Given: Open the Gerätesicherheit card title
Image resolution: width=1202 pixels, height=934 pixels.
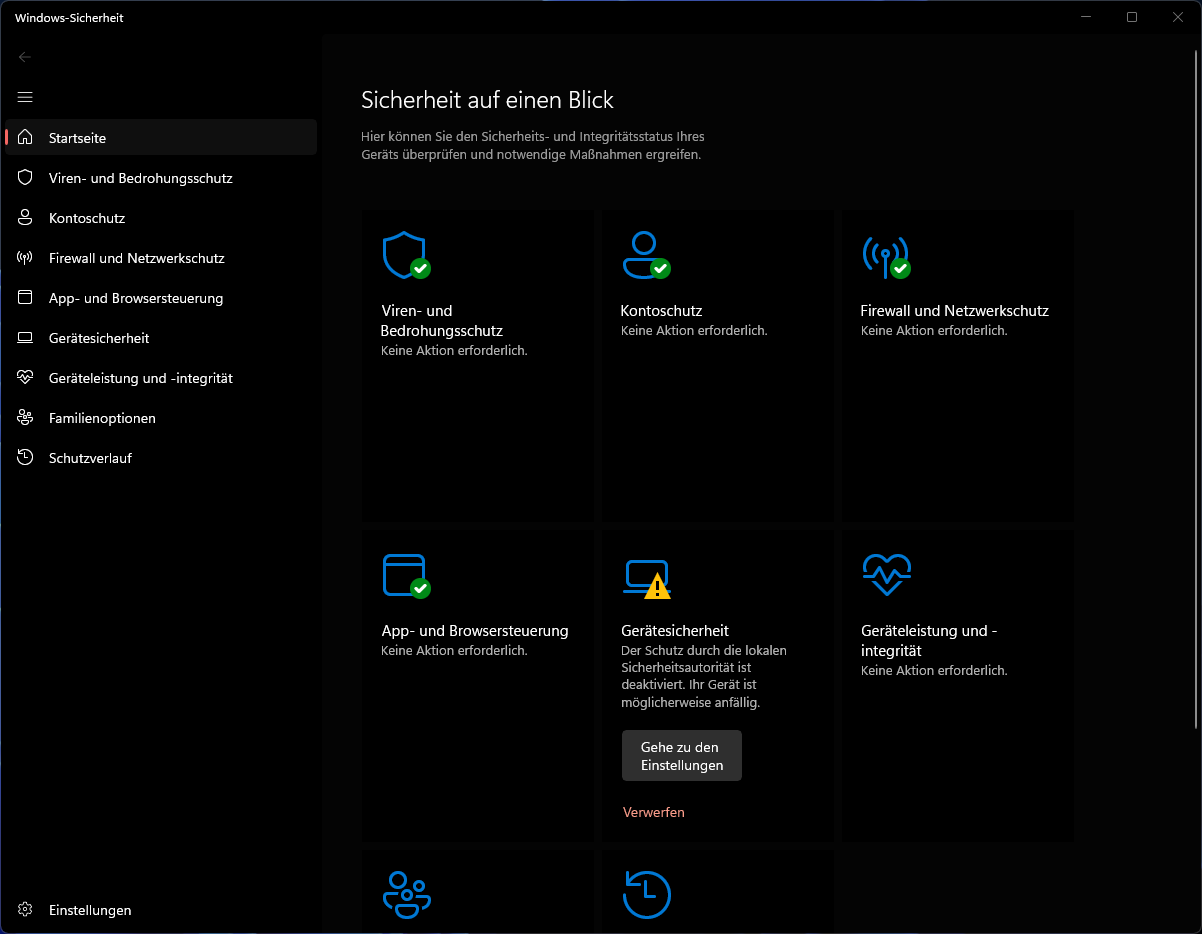Looking at the screenshot, I should pos(675,630).
